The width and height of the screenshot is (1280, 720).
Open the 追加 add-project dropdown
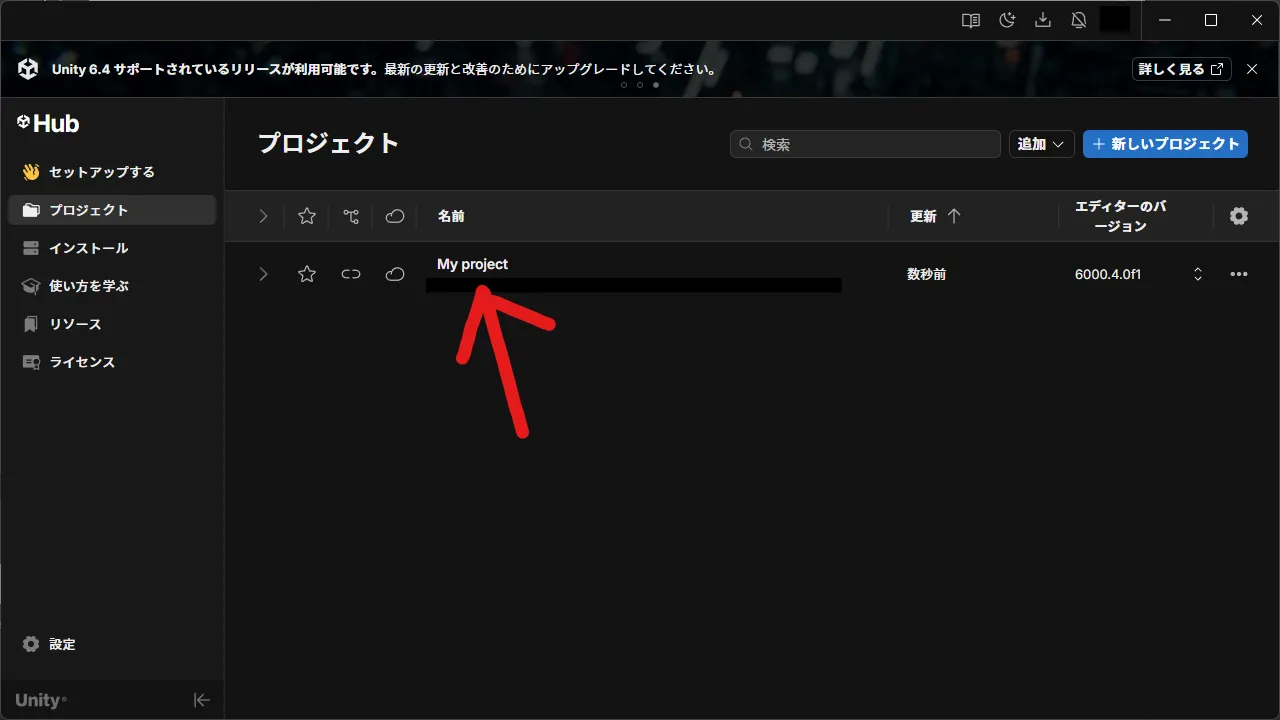tap(1041, 144)
